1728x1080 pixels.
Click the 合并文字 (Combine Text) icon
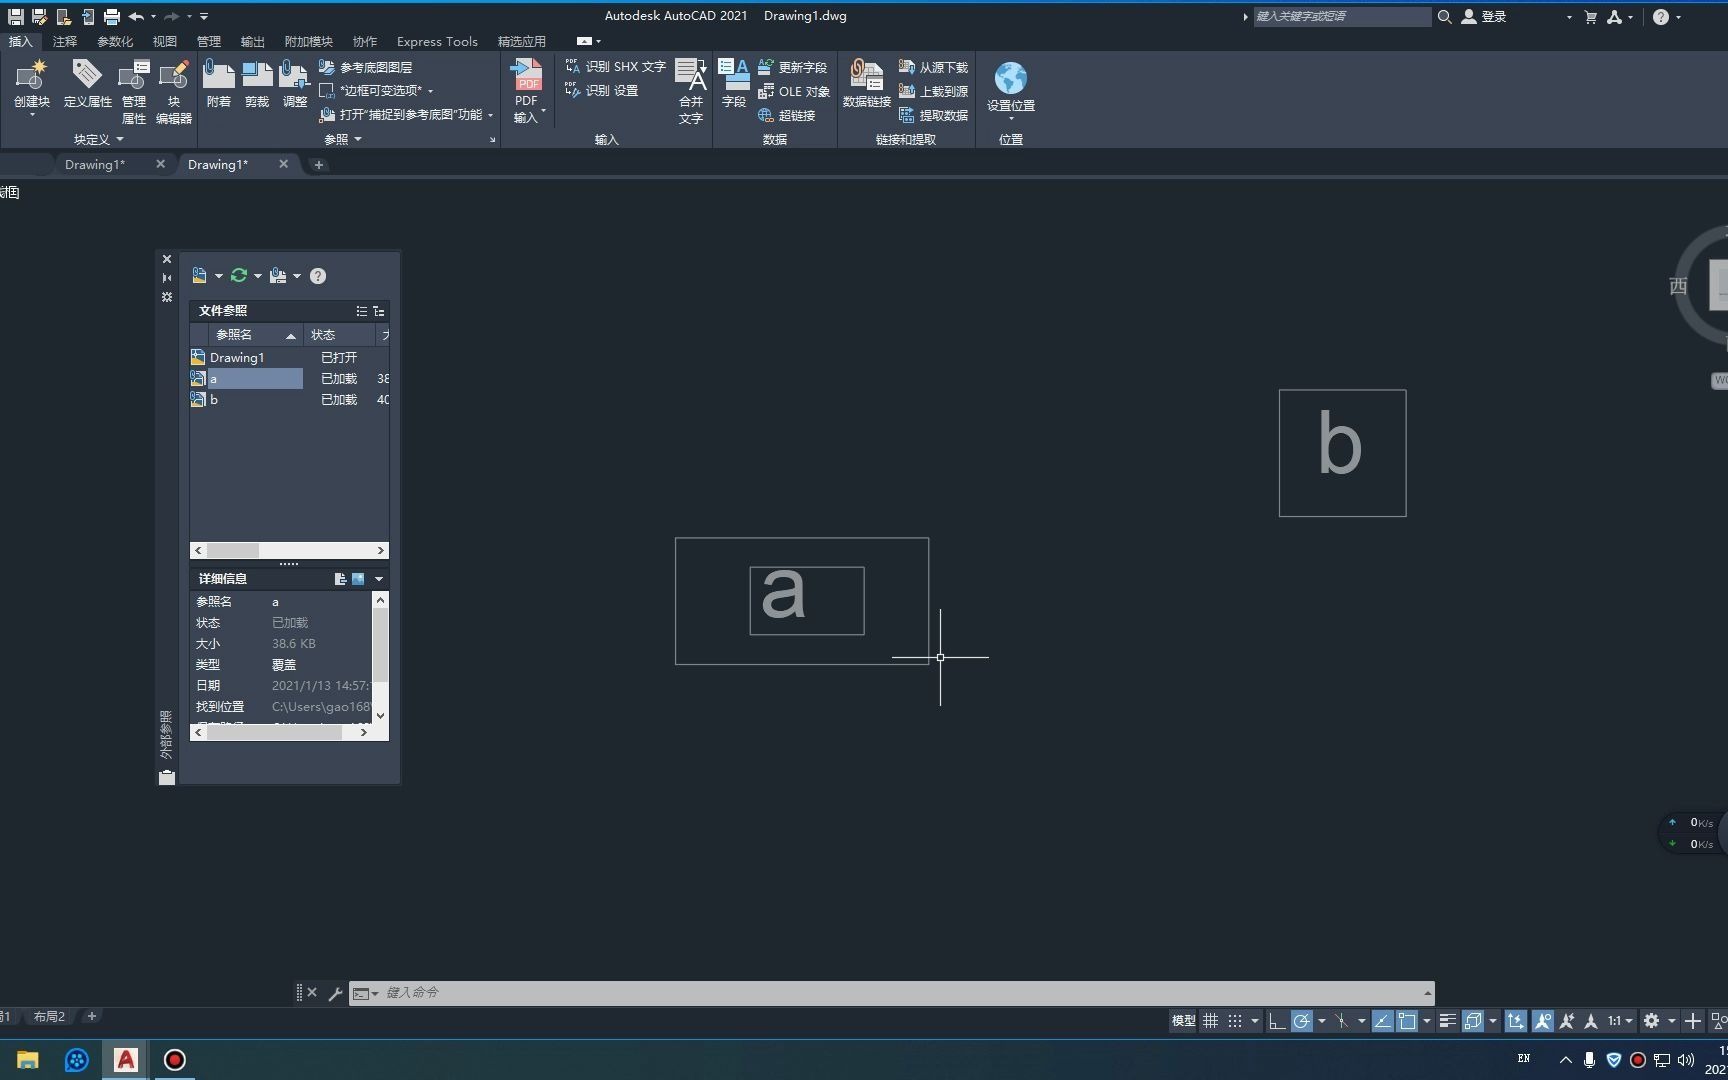[x=691, y=75]
